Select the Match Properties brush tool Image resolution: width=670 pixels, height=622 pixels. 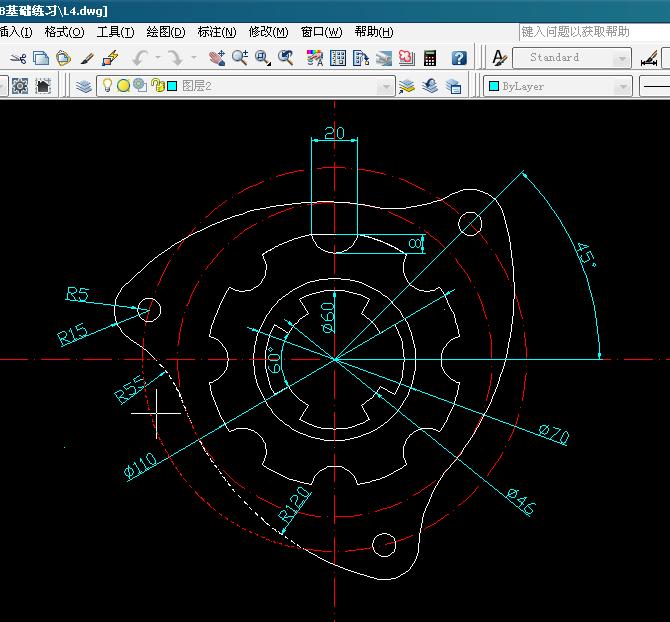(87, 58)
